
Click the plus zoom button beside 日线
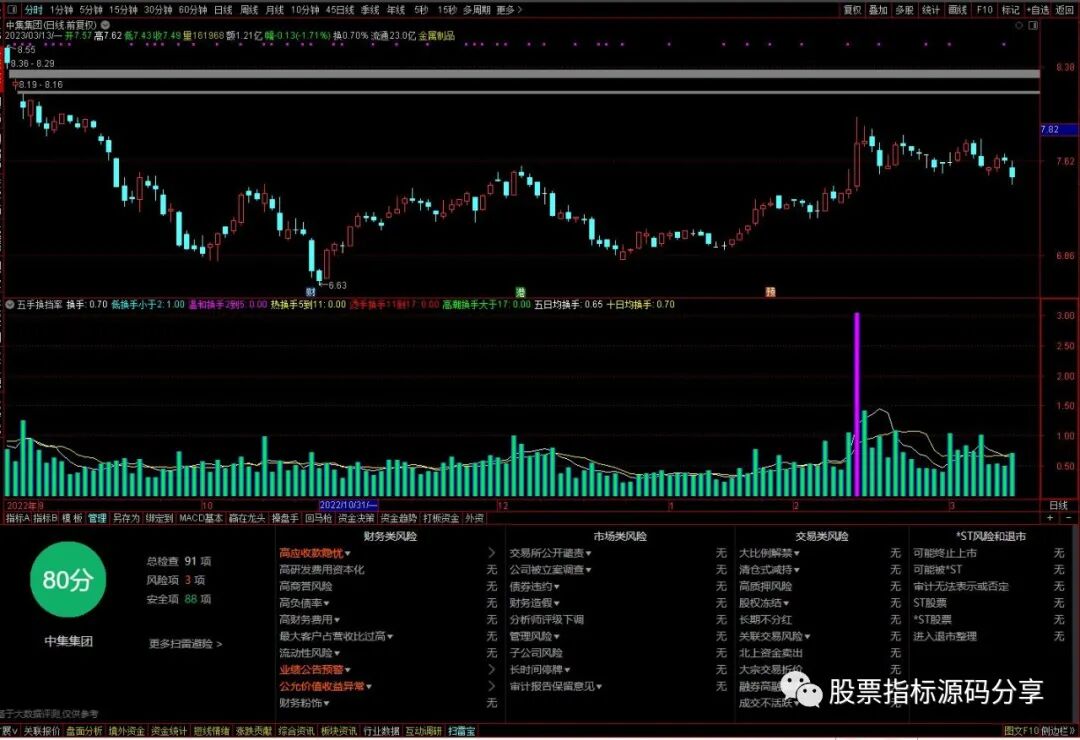tap(1052, 517)
